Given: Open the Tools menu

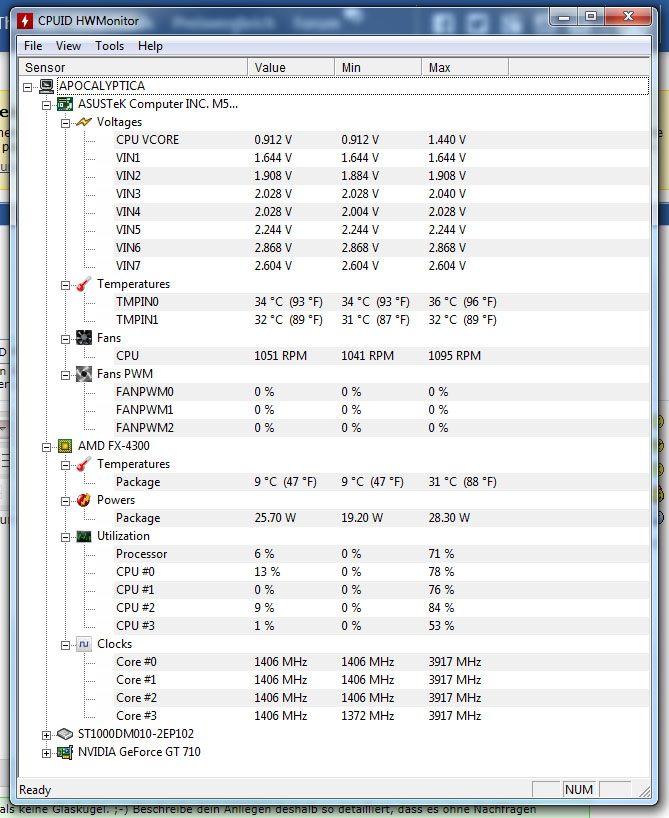Looking at the screenshot, I should coord(110,46).
